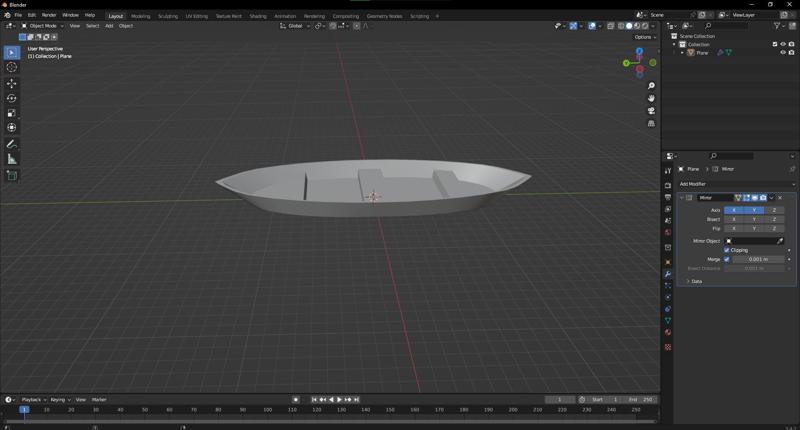Toggle Flip X button
This screenshot has height=430, width=800.
coord(734,229)
